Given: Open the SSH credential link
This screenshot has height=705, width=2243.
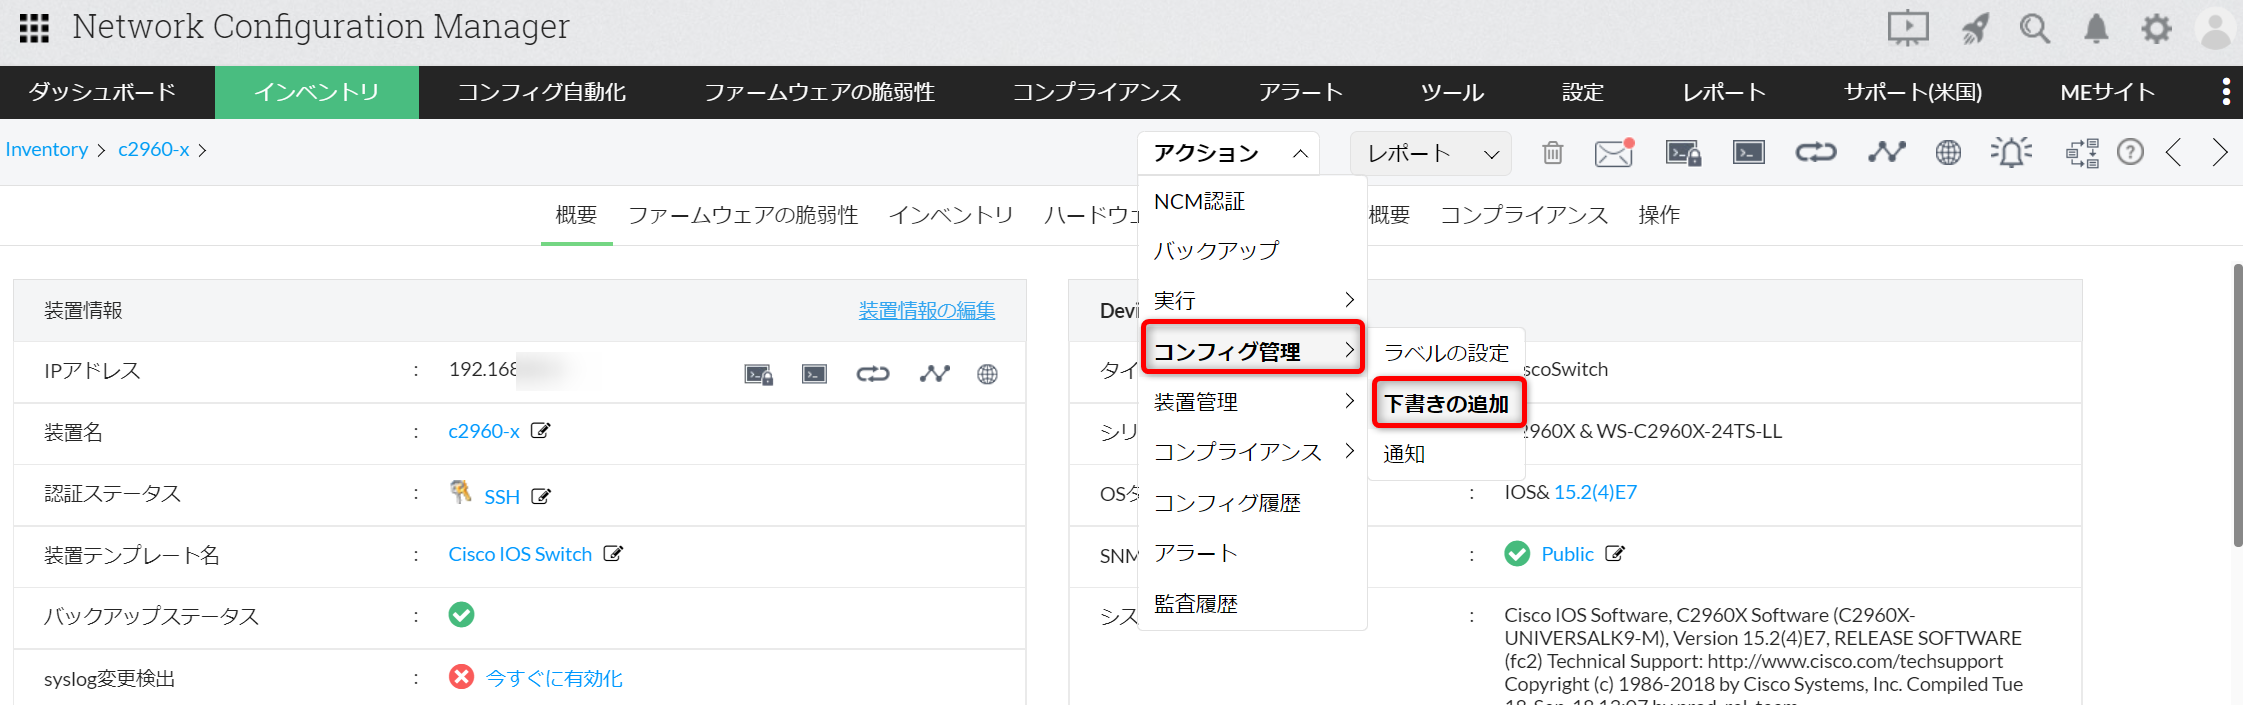Looking at the screenshot, I should point(502,497).
